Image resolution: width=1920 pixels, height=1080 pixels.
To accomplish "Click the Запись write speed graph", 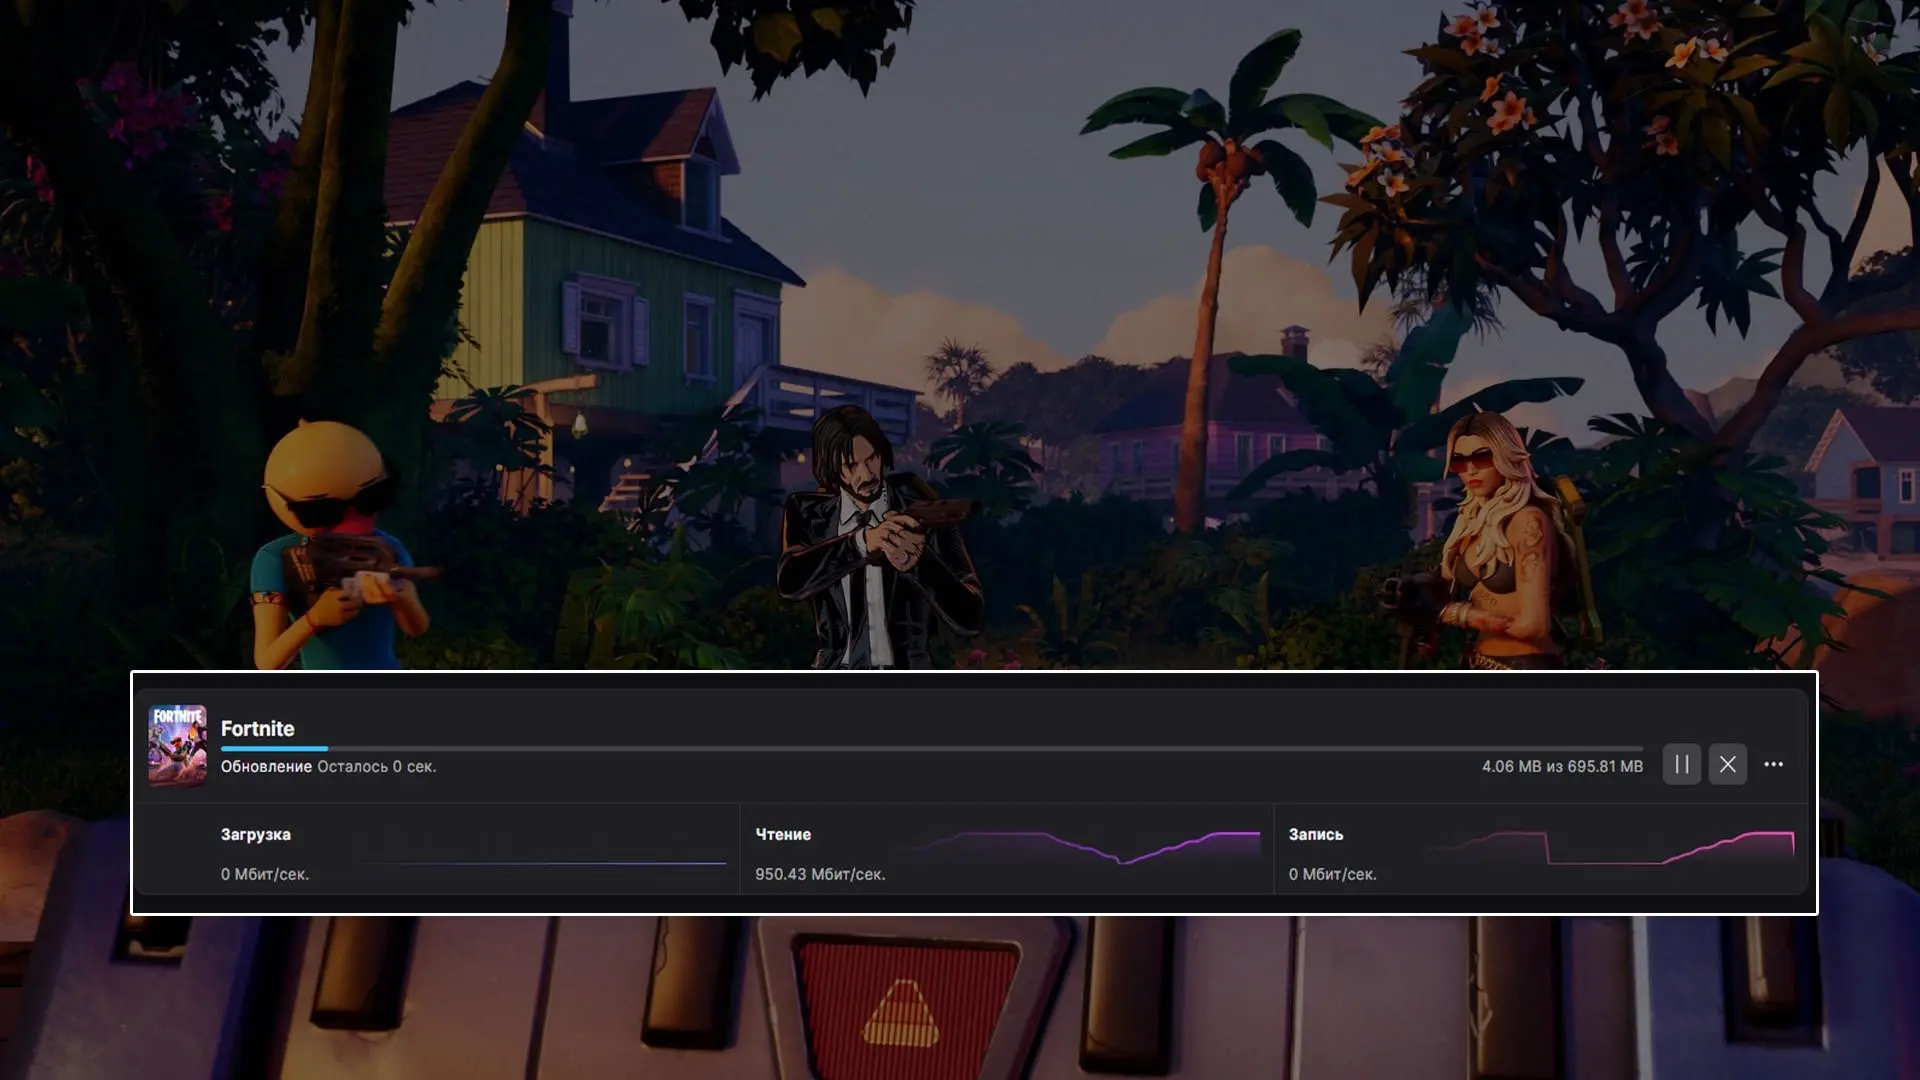I will [x=1612, y=847].
